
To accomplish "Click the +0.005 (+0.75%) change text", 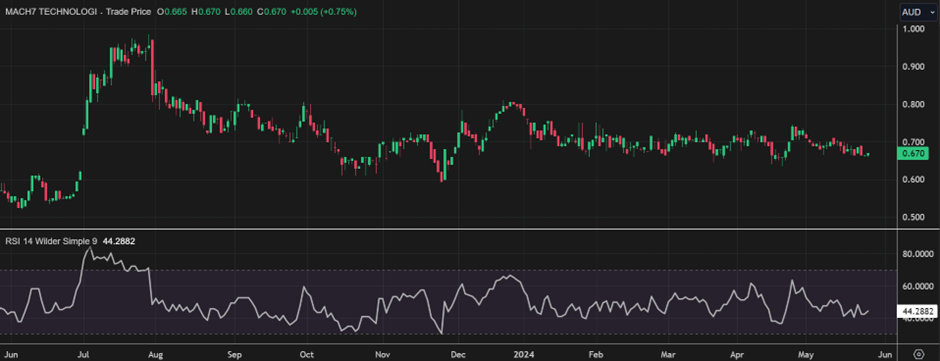I will coord(323,11).
